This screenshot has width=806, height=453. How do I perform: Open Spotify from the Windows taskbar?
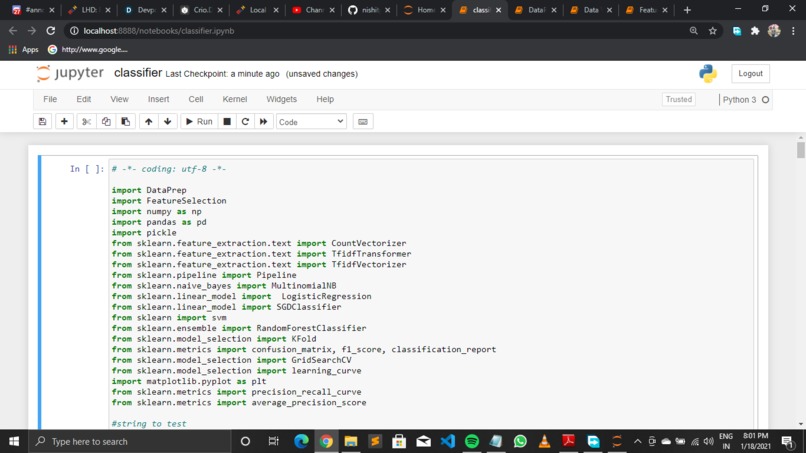[x=471, y=441]
